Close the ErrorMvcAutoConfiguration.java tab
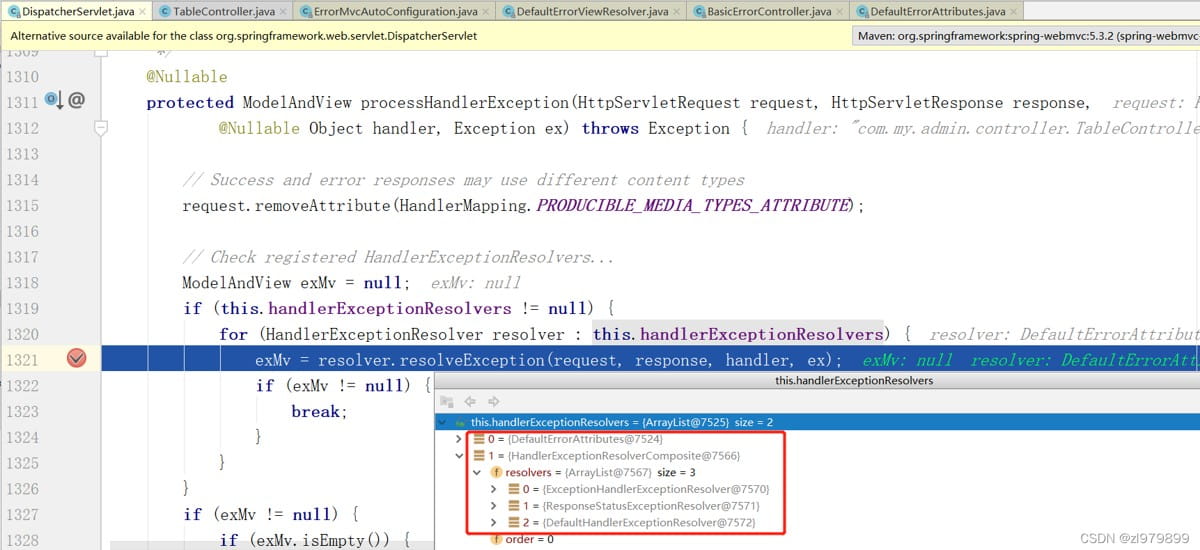Screen dimensions: 1200x550 point(484,12)
